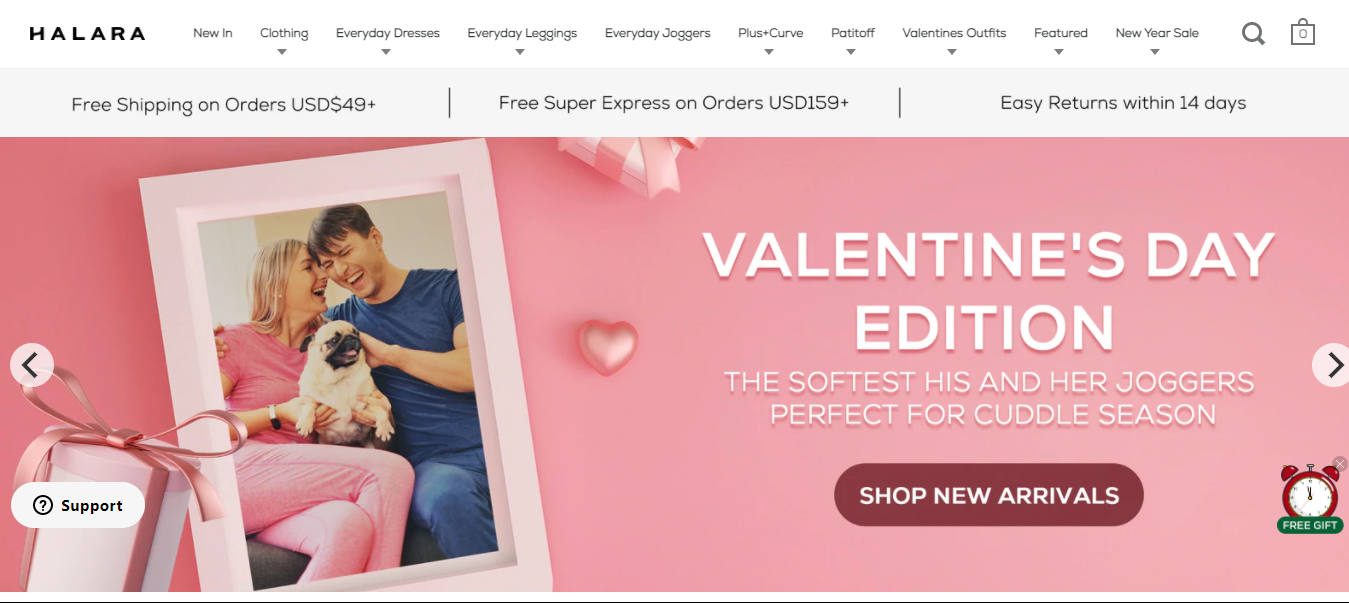Click the HALARA logo
Viewport: 1349px width, 603px height.
click(87, 34)
